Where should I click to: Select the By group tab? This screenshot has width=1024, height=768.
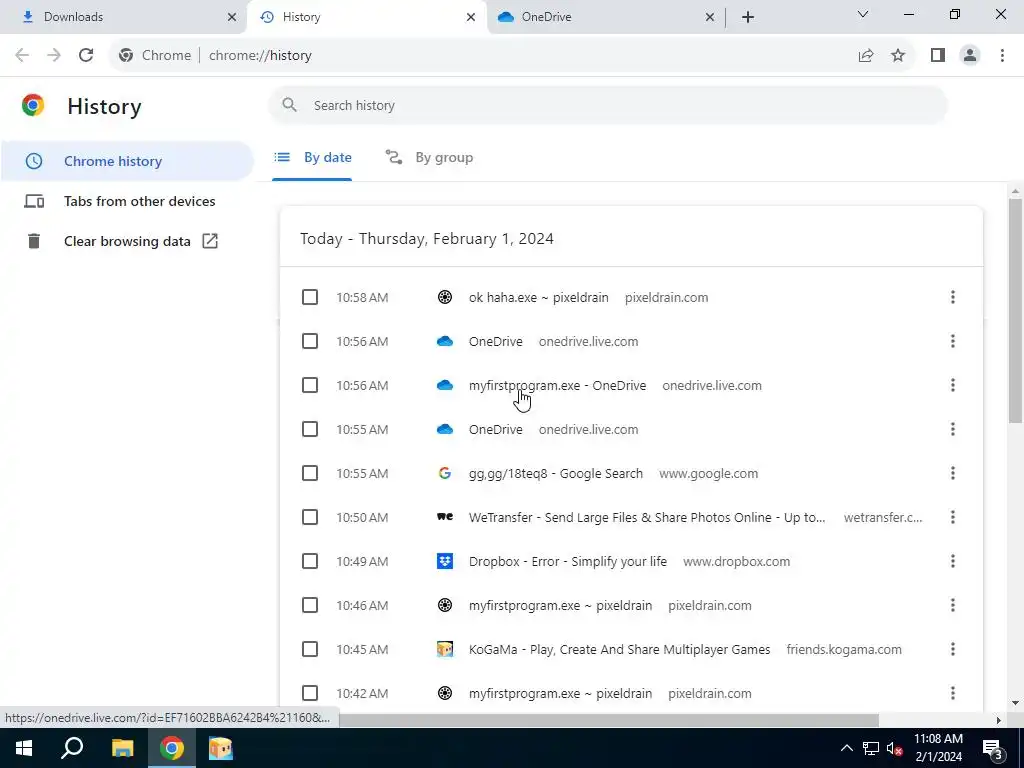429,157
